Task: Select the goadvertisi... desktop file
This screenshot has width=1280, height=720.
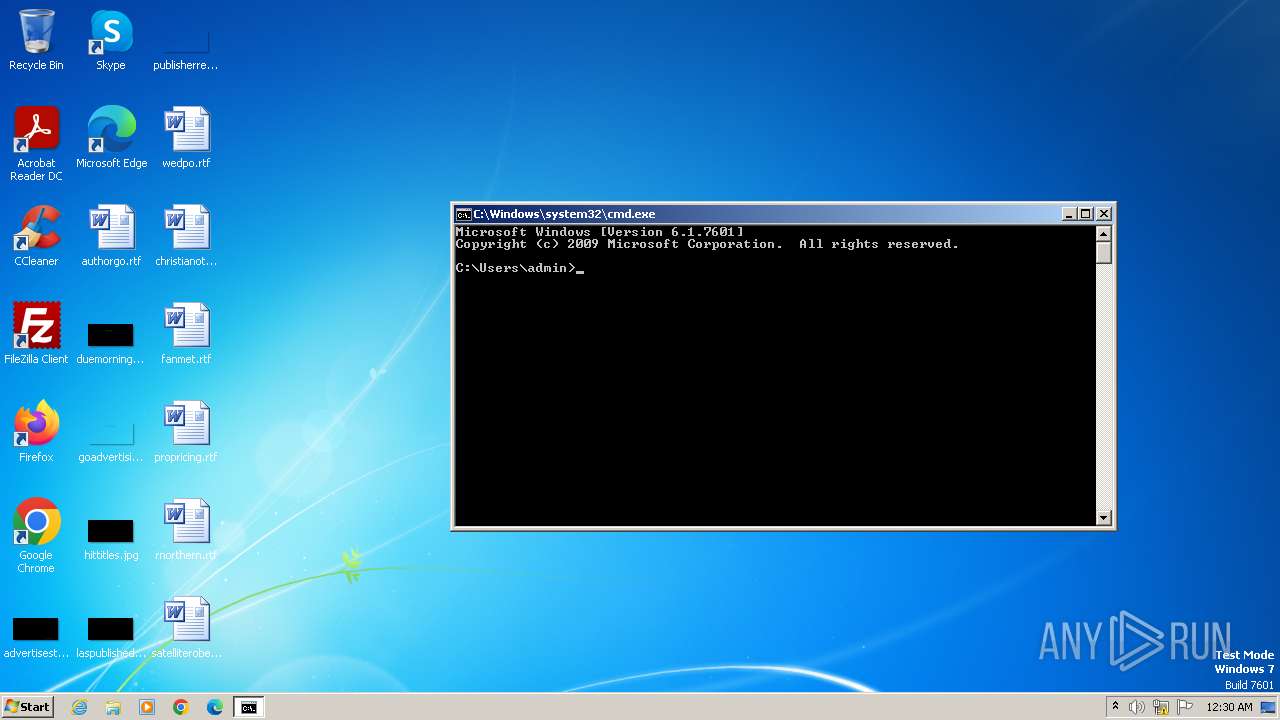Action: pos(111,440)
